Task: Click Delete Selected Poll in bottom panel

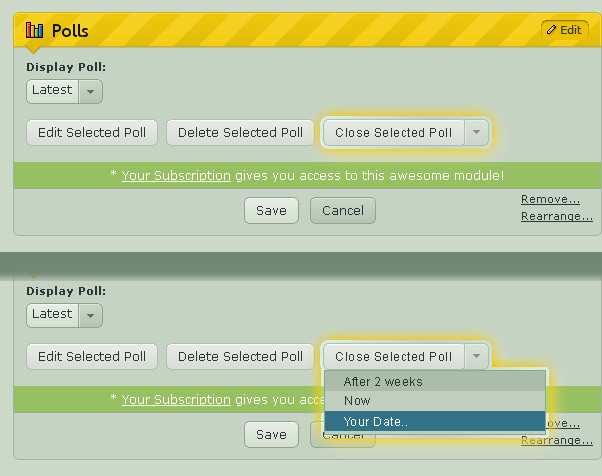Action: [x=240, y=357]
